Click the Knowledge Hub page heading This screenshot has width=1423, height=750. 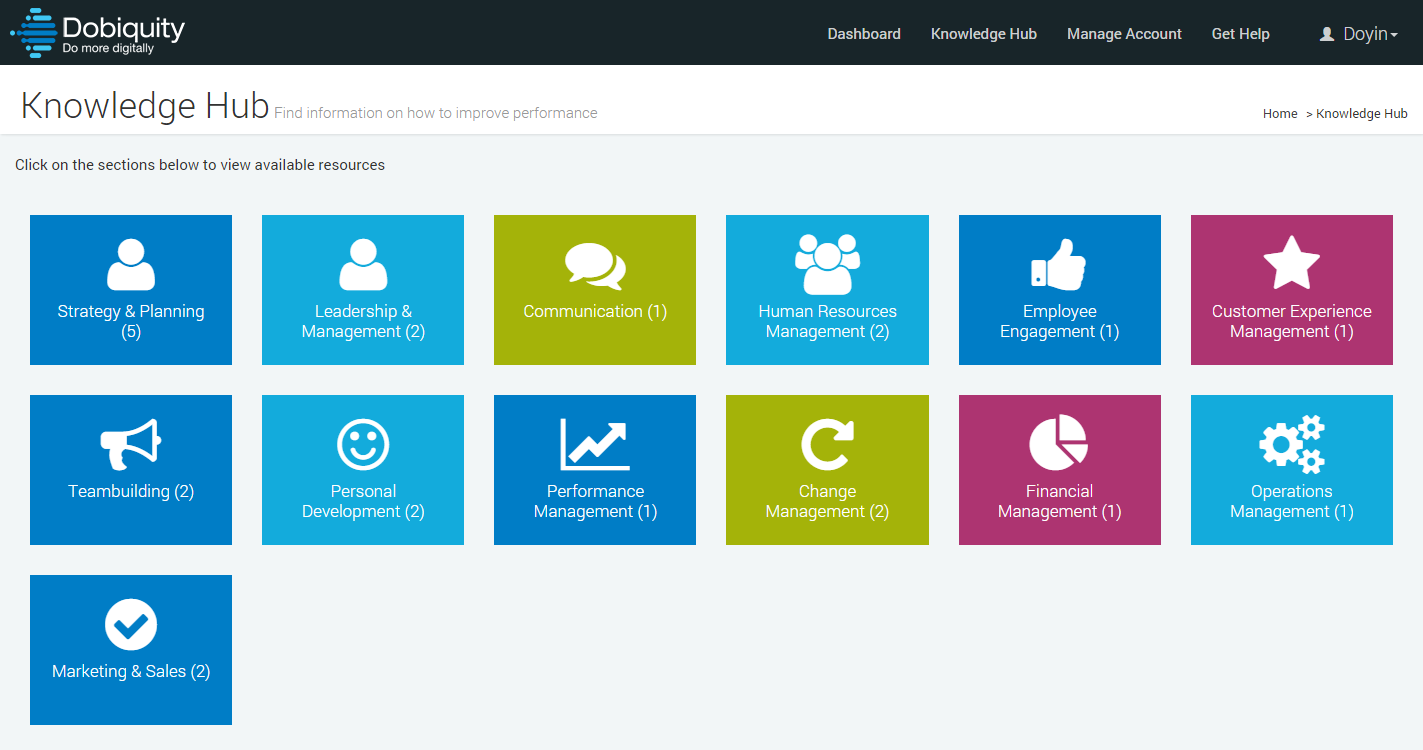(x=145, y=106)
